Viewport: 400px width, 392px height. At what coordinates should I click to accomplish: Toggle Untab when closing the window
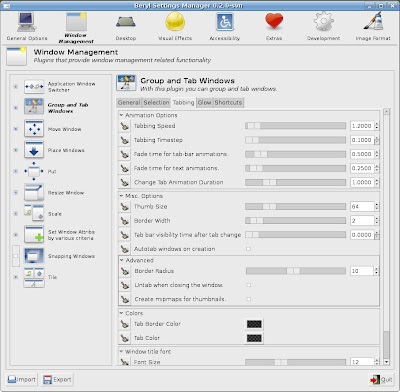click(248, 285)
